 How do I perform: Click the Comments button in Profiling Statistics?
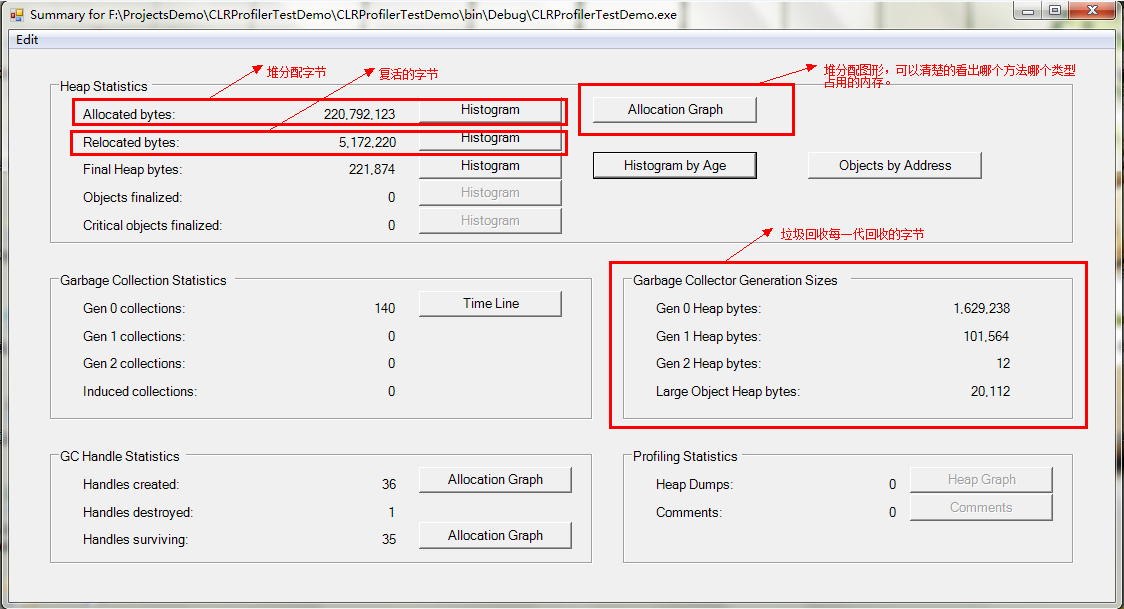[981, 508]
